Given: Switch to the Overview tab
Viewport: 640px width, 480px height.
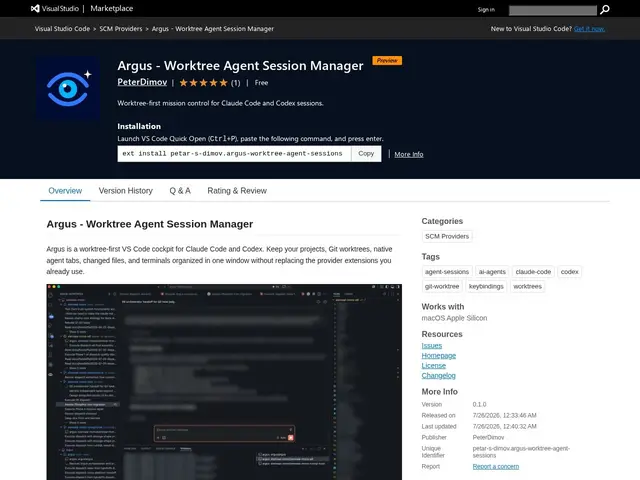Looking at the screenshot, I should [x=65, y=191].
